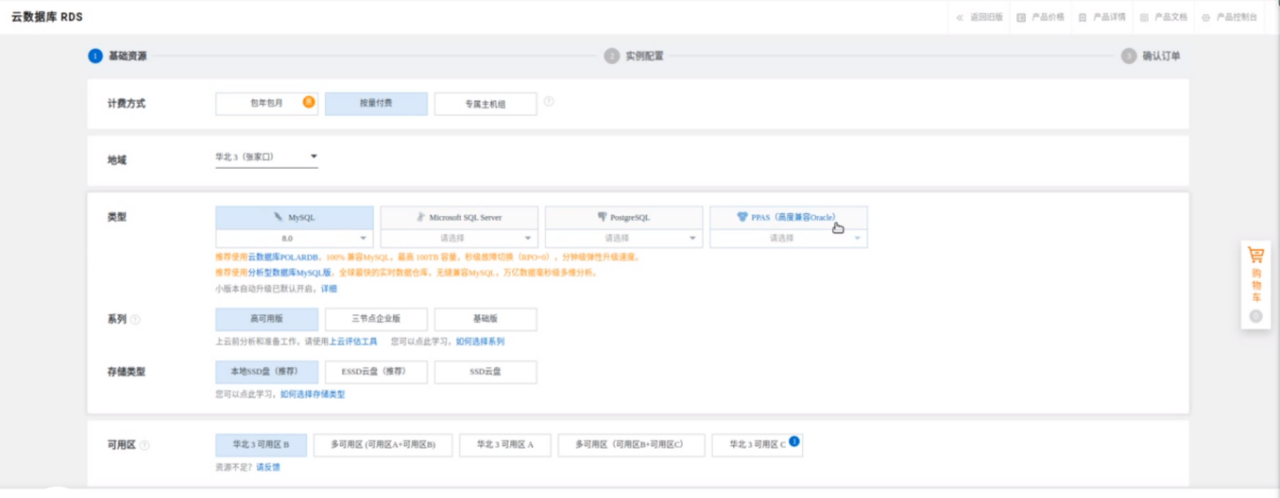The height and width of the screenshot is (498, 1280).
Task: Click the PPAS blue logo icon
Action: click(x=742, y=216)
